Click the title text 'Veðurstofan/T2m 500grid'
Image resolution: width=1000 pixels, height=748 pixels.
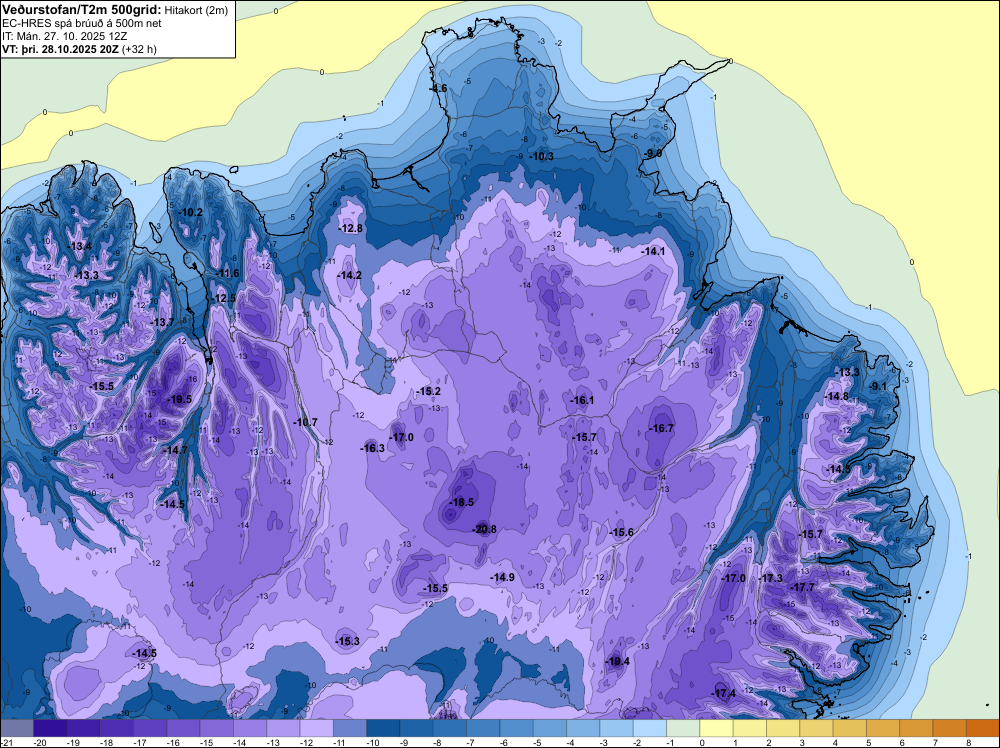[82, 9]
